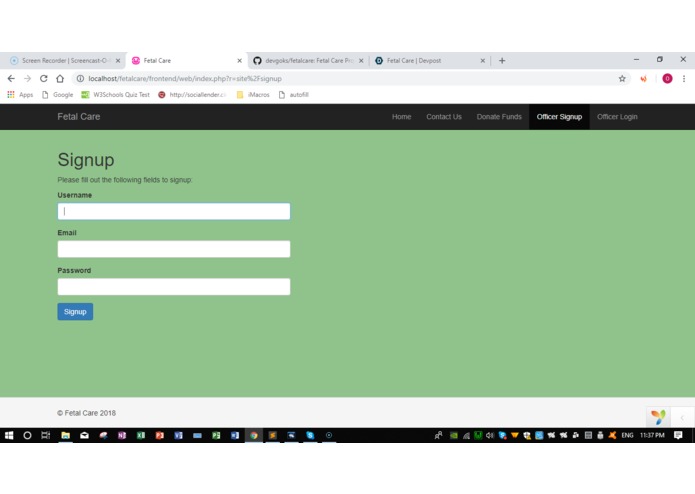This screenshot has height=494, width=695.
Task: Open the Windows Start menu
Action: coord(9,436)
